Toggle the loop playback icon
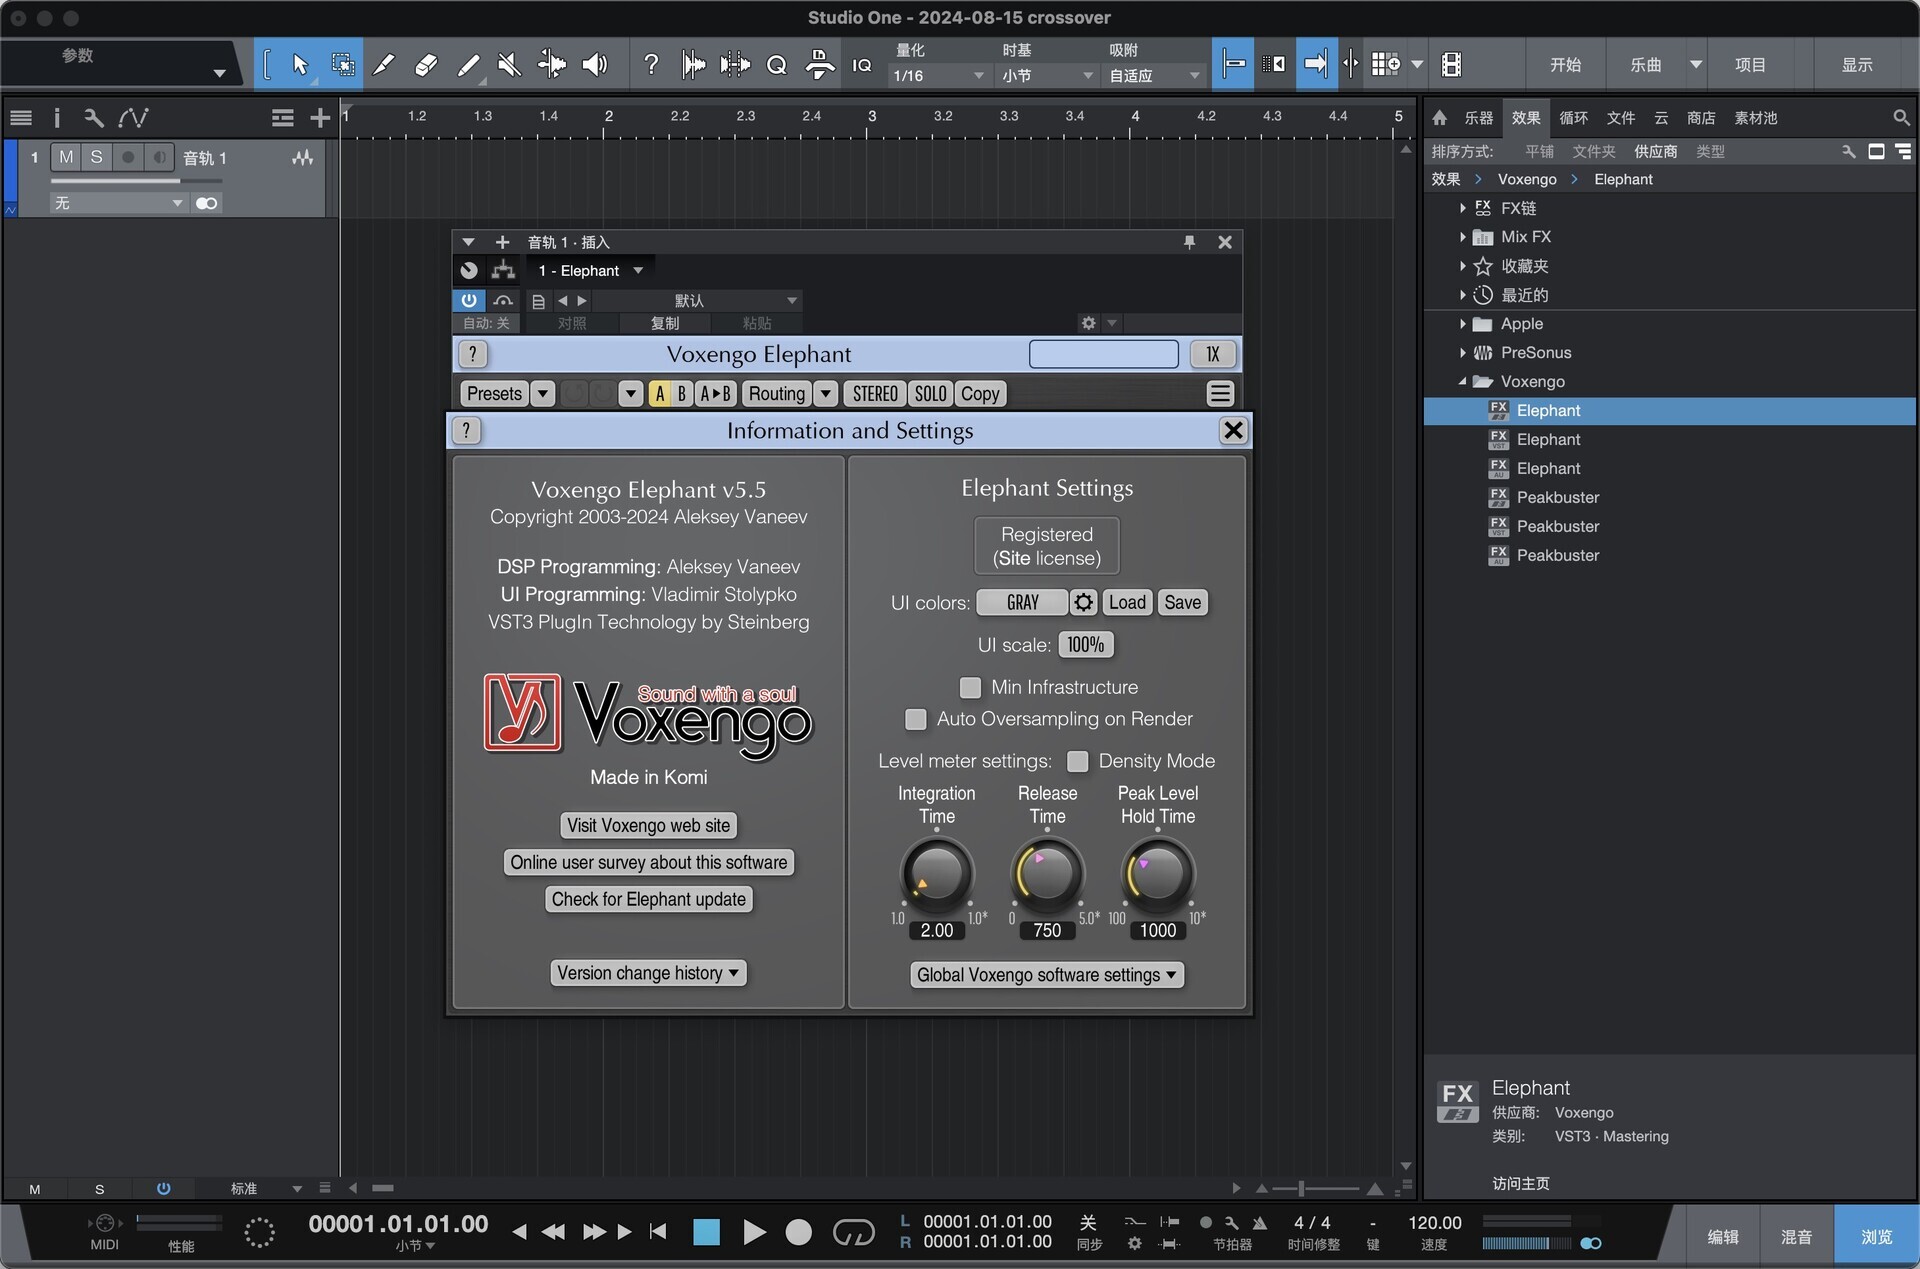This screenshot has width=1920, height=1269. pyautogui.click(x=853, y=1232)
